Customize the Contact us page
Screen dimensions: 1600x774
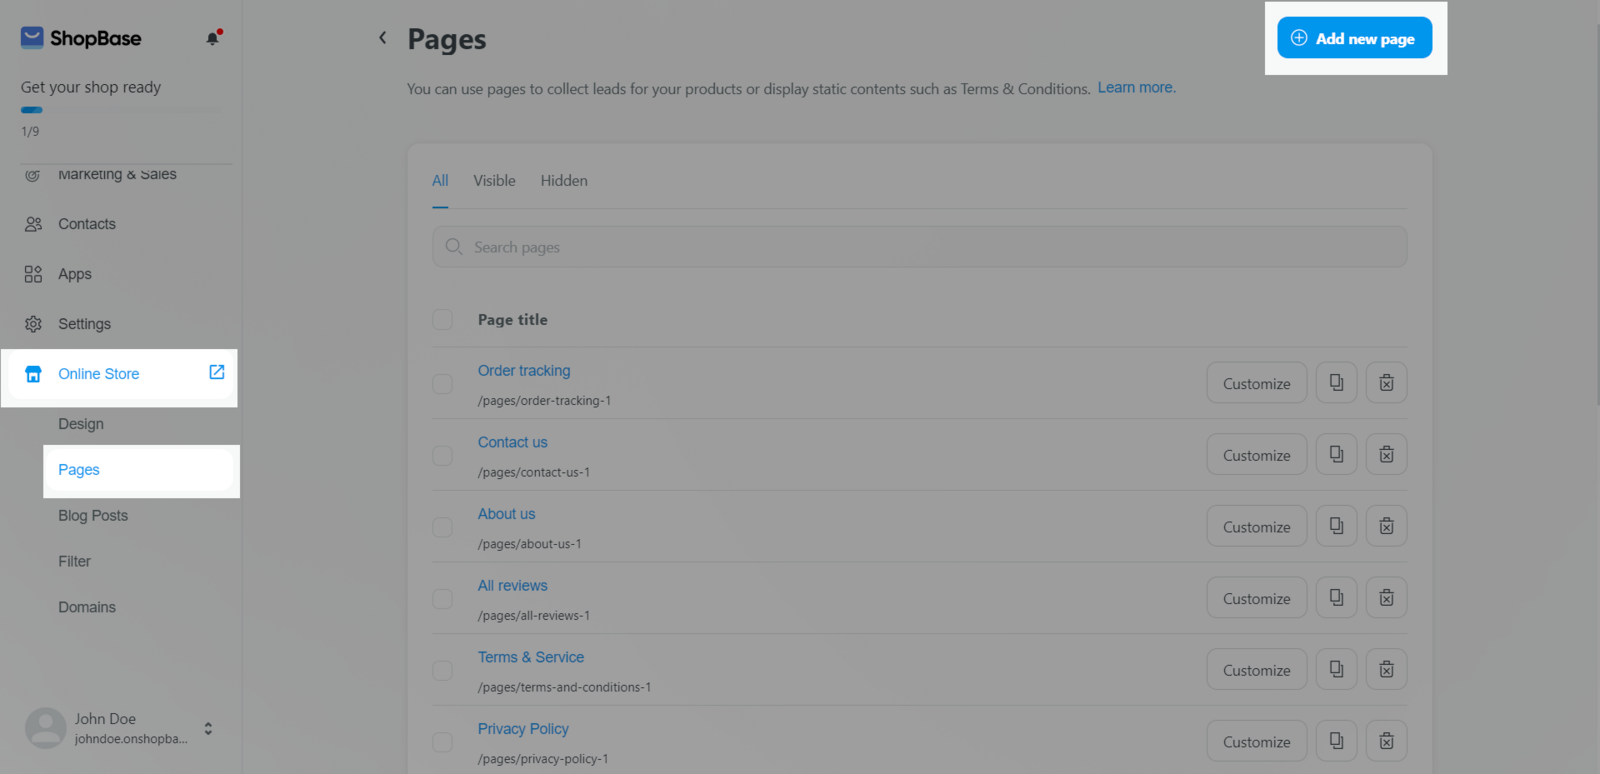[x=1257, y=455]
